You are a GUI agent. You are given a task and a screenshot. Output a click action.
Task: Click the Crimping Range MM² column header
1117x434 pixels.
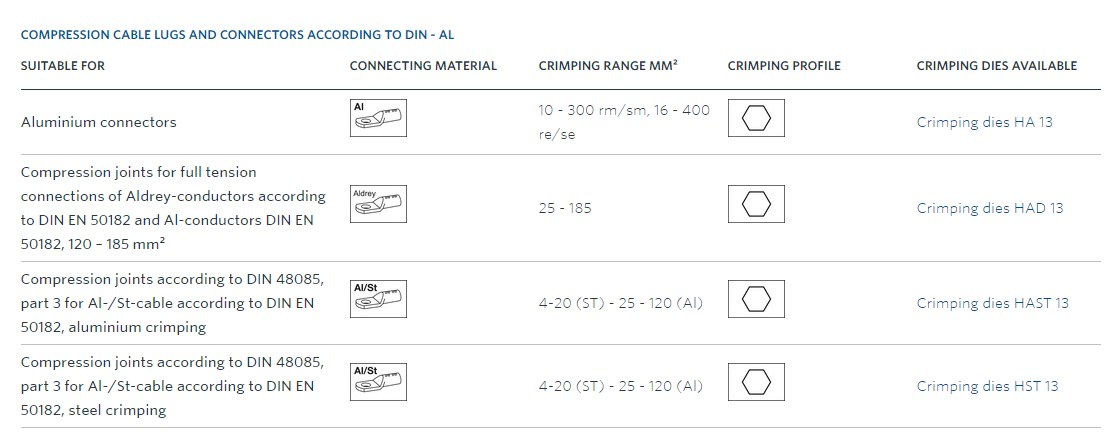(608, 66)
